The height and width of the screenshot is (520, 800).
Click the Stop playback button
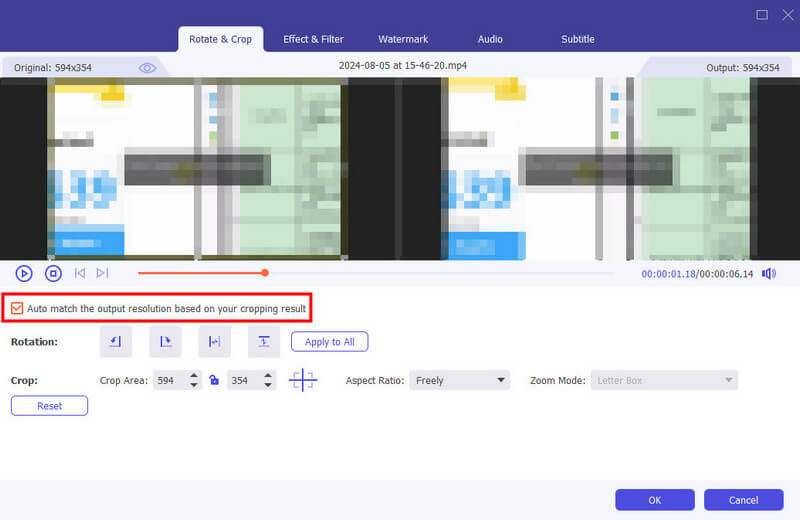[54, 273]
